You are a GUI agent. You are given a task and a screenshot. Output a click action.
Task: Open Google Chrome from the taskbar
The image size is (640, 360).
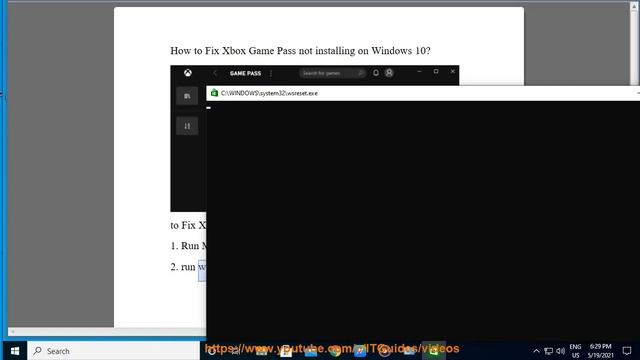click(335, 351)
